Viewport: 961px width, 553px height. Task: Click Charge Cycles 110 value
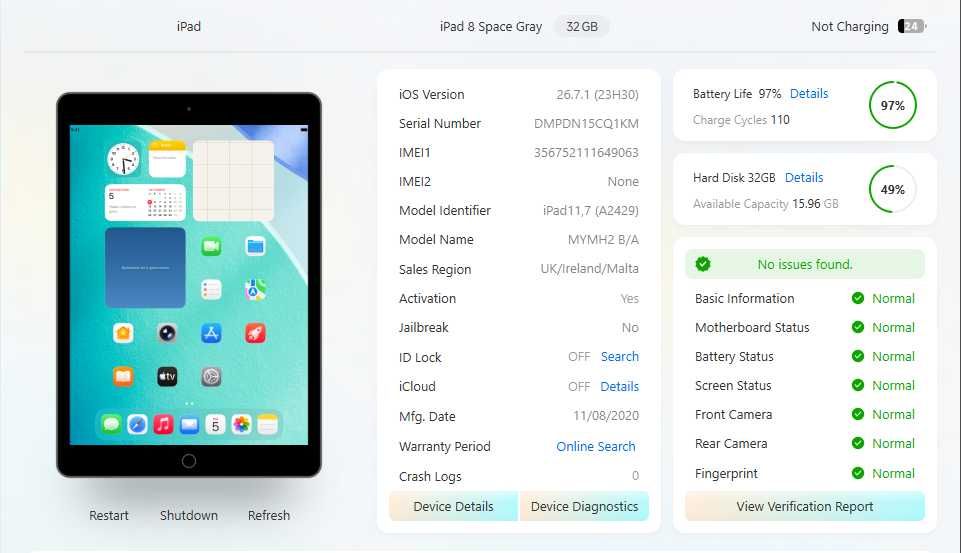click(x=780, y=120)
